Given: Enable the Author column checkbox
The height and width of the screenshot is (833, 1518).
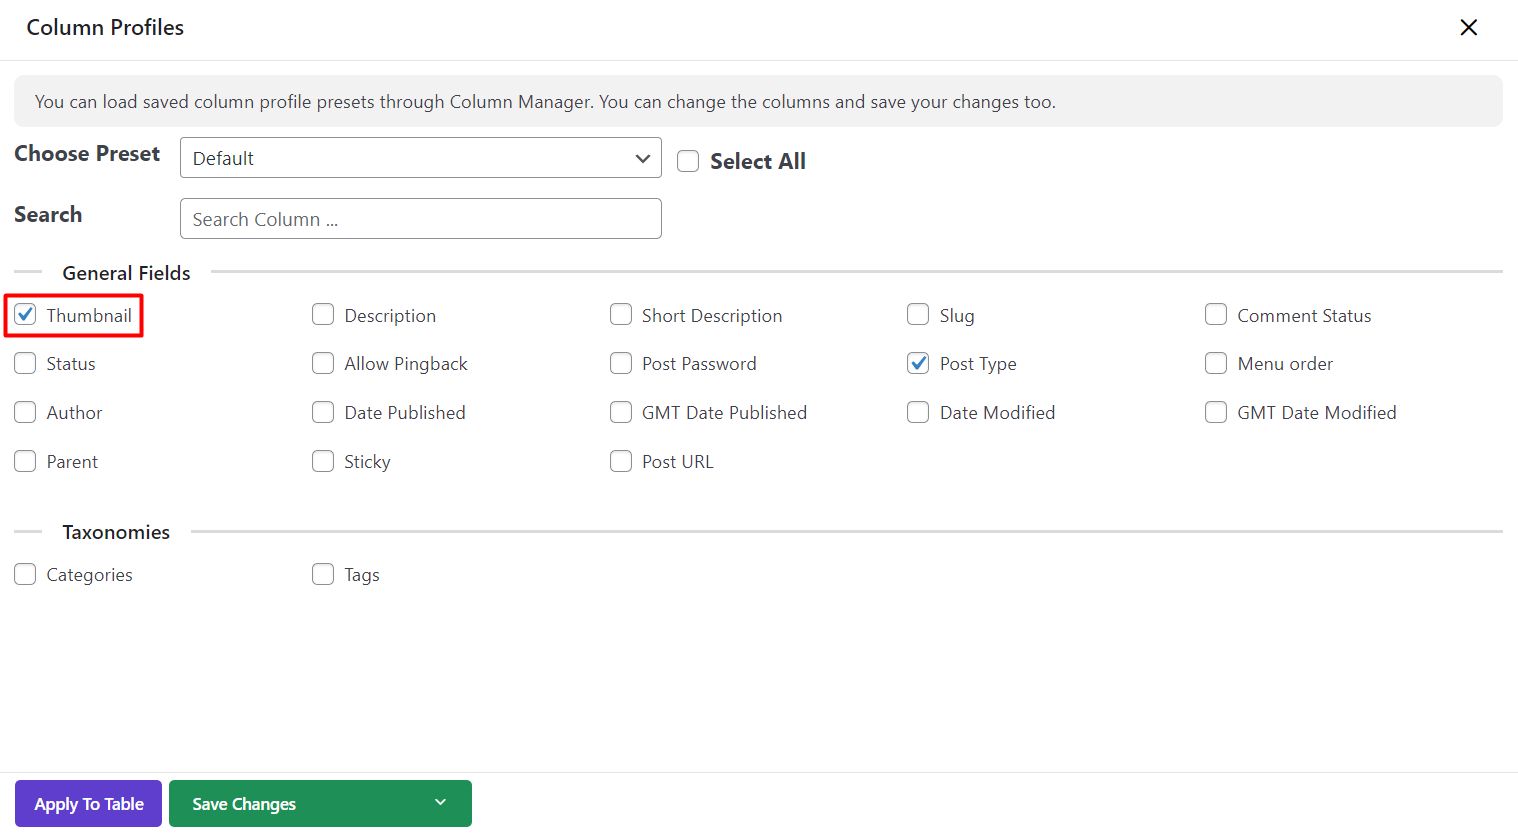Looking at the screenshot, I should [x=25, y=412].
